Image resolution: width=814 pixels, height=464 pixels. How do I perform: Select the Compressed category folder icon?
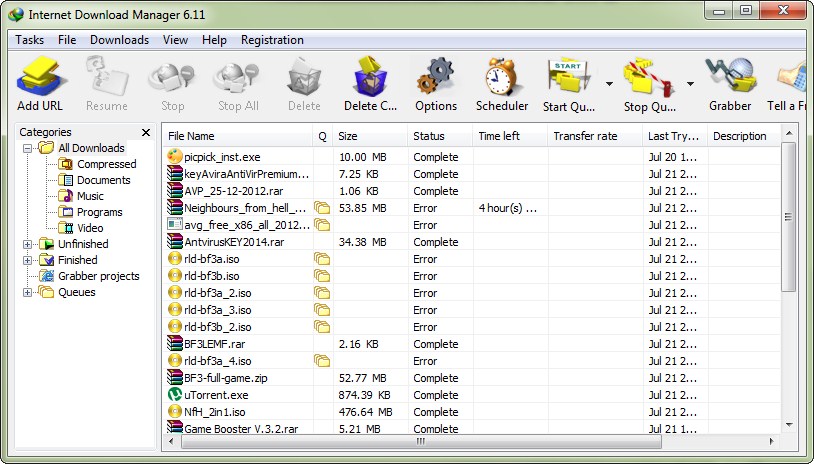(x=65, y=164)
